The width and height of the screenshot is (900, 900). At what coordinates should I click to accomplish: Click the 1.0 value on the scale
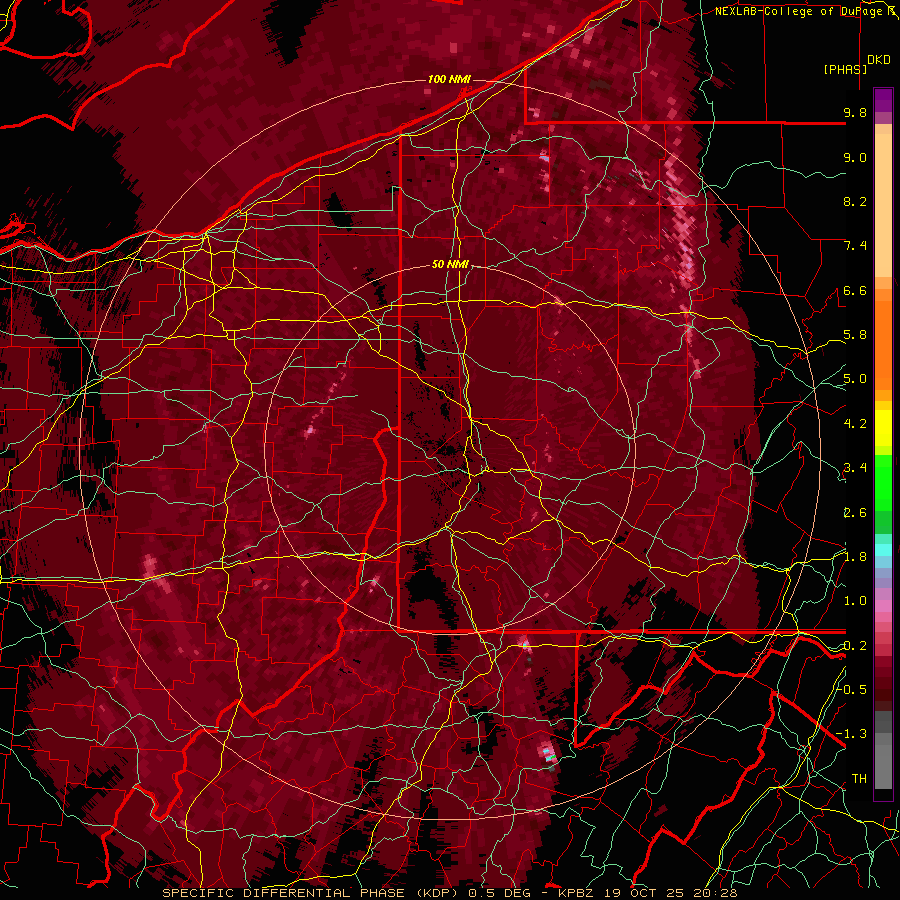click(855, 601)
